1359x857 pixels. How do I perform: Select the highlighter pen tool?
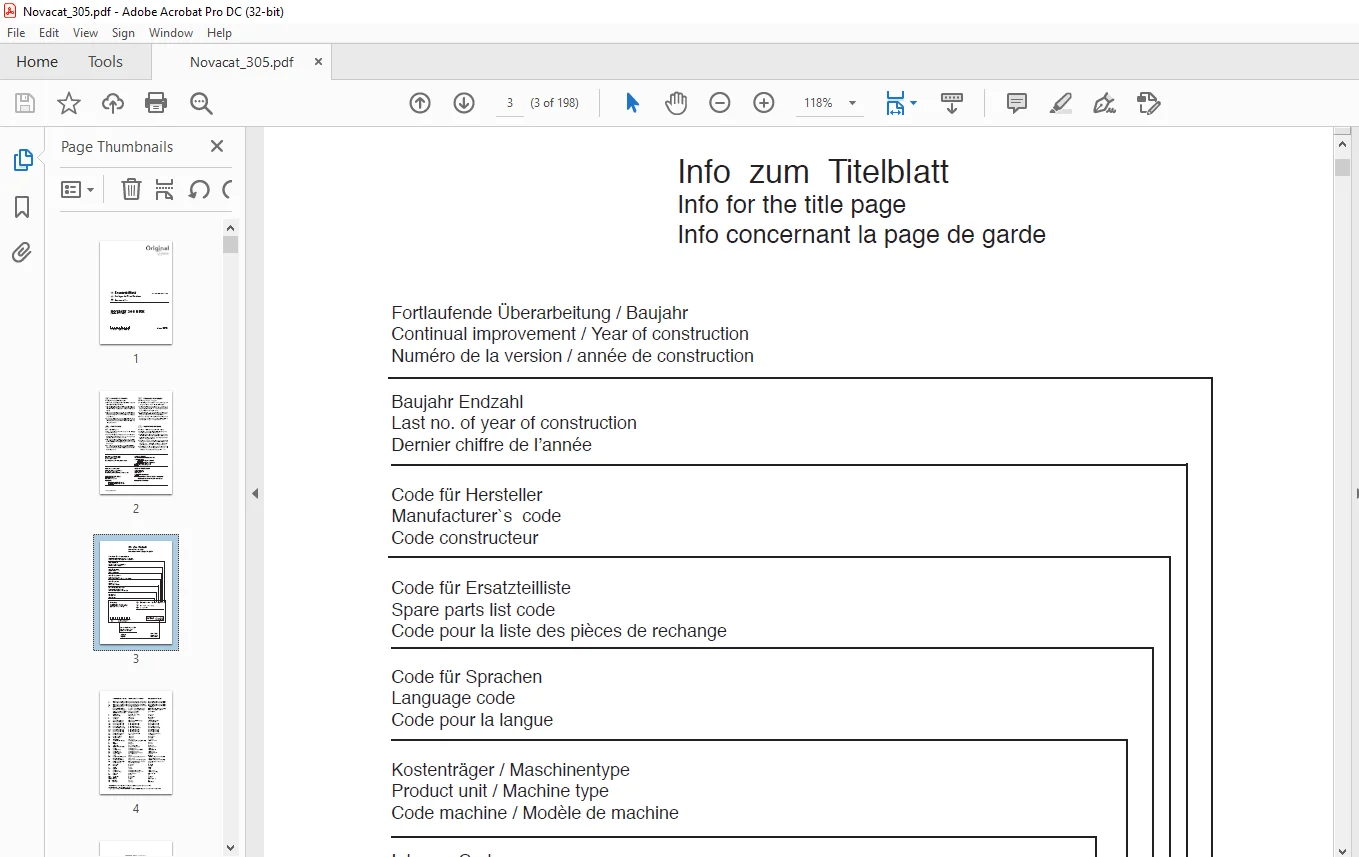(x=1061, y=103)
